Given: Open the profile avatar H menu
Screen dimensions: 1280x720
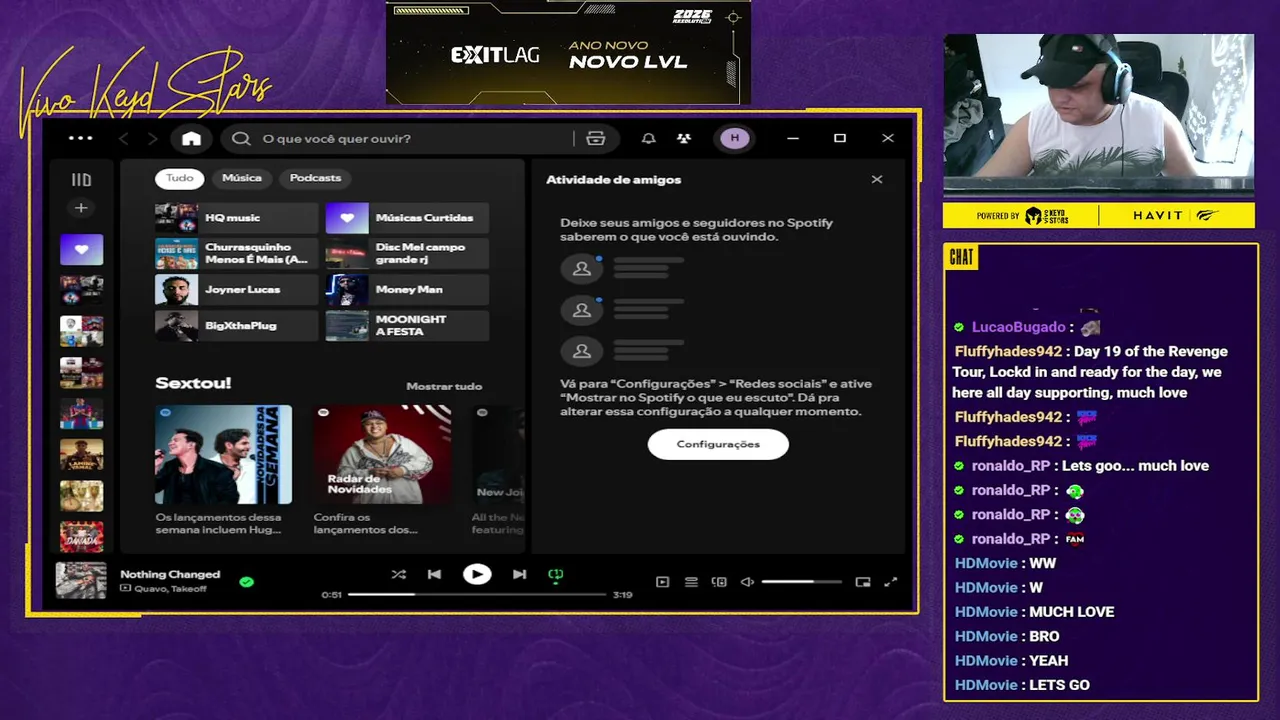Looking at the screenshot, I should pos(735,138).
